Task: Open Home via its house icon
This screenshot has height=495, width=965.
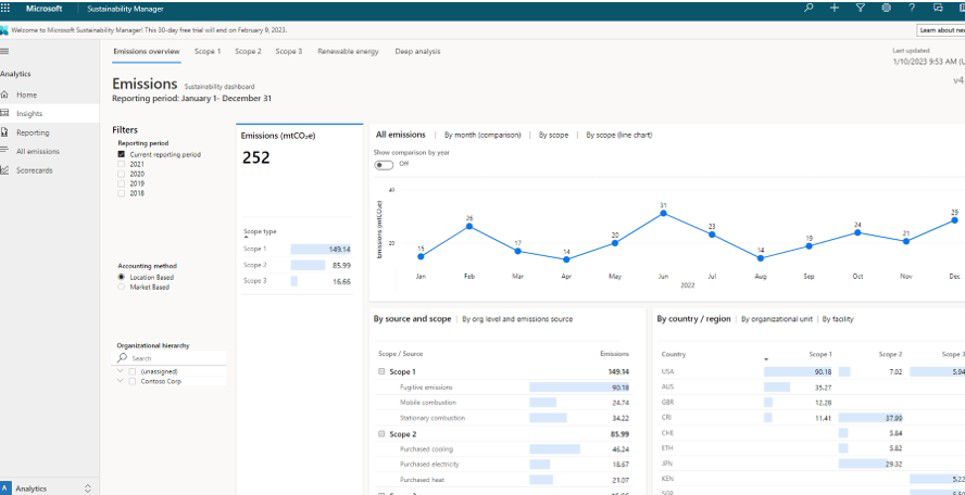Action: 5,95
